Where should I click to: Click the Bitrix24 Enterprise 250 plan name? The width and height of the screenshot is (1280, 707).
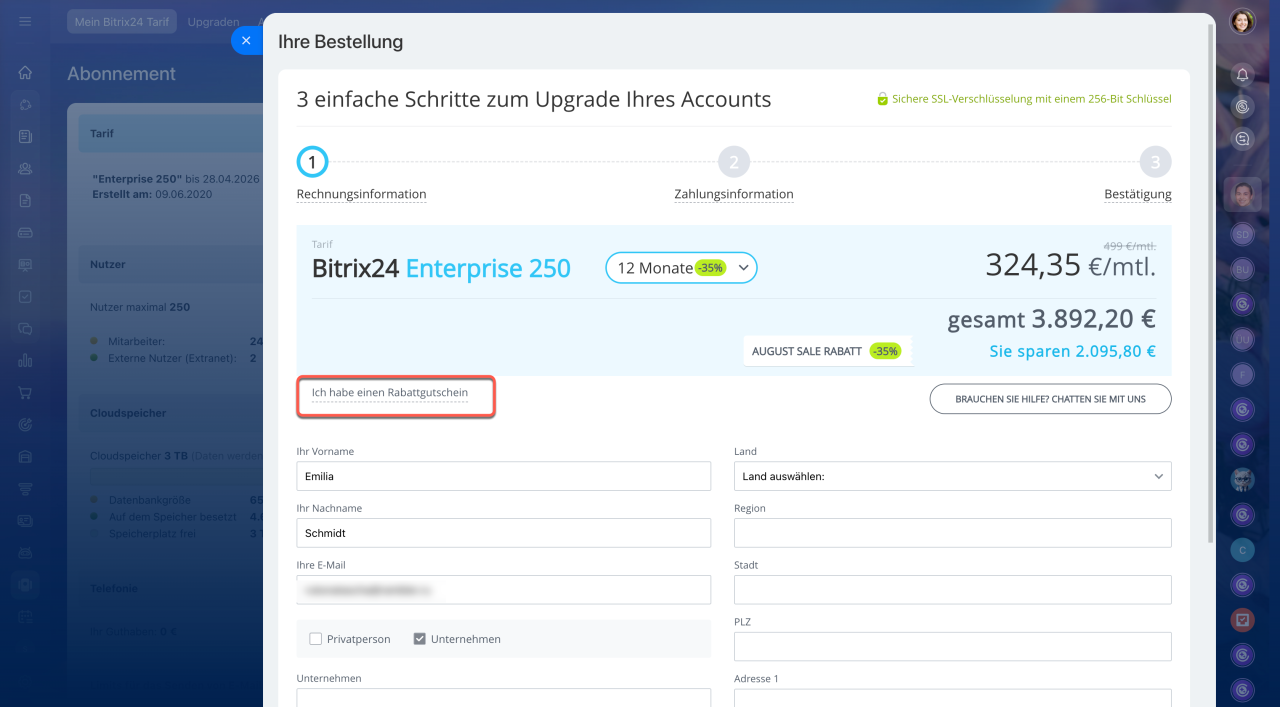pos(441,268)
